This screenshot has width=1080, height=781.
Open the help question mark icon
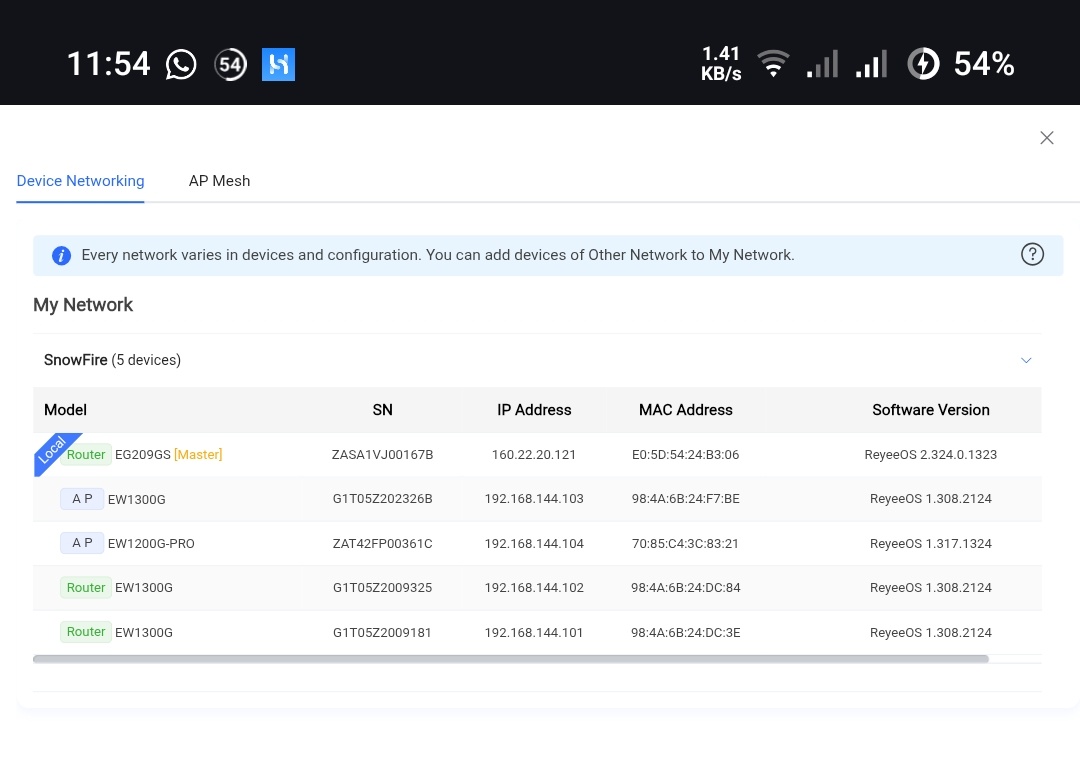coord(1032,254)
